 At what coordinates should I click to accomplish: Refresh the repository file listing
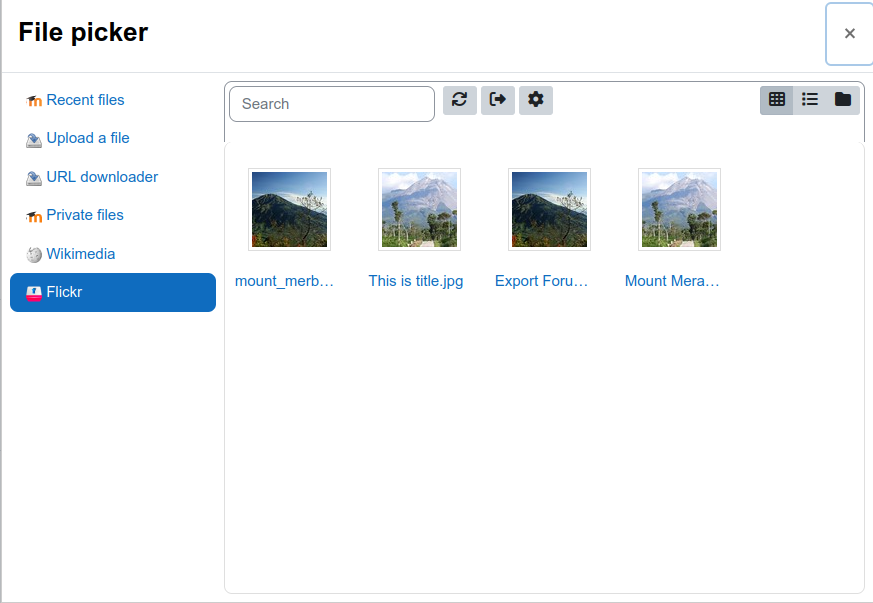tap(460, 100)
